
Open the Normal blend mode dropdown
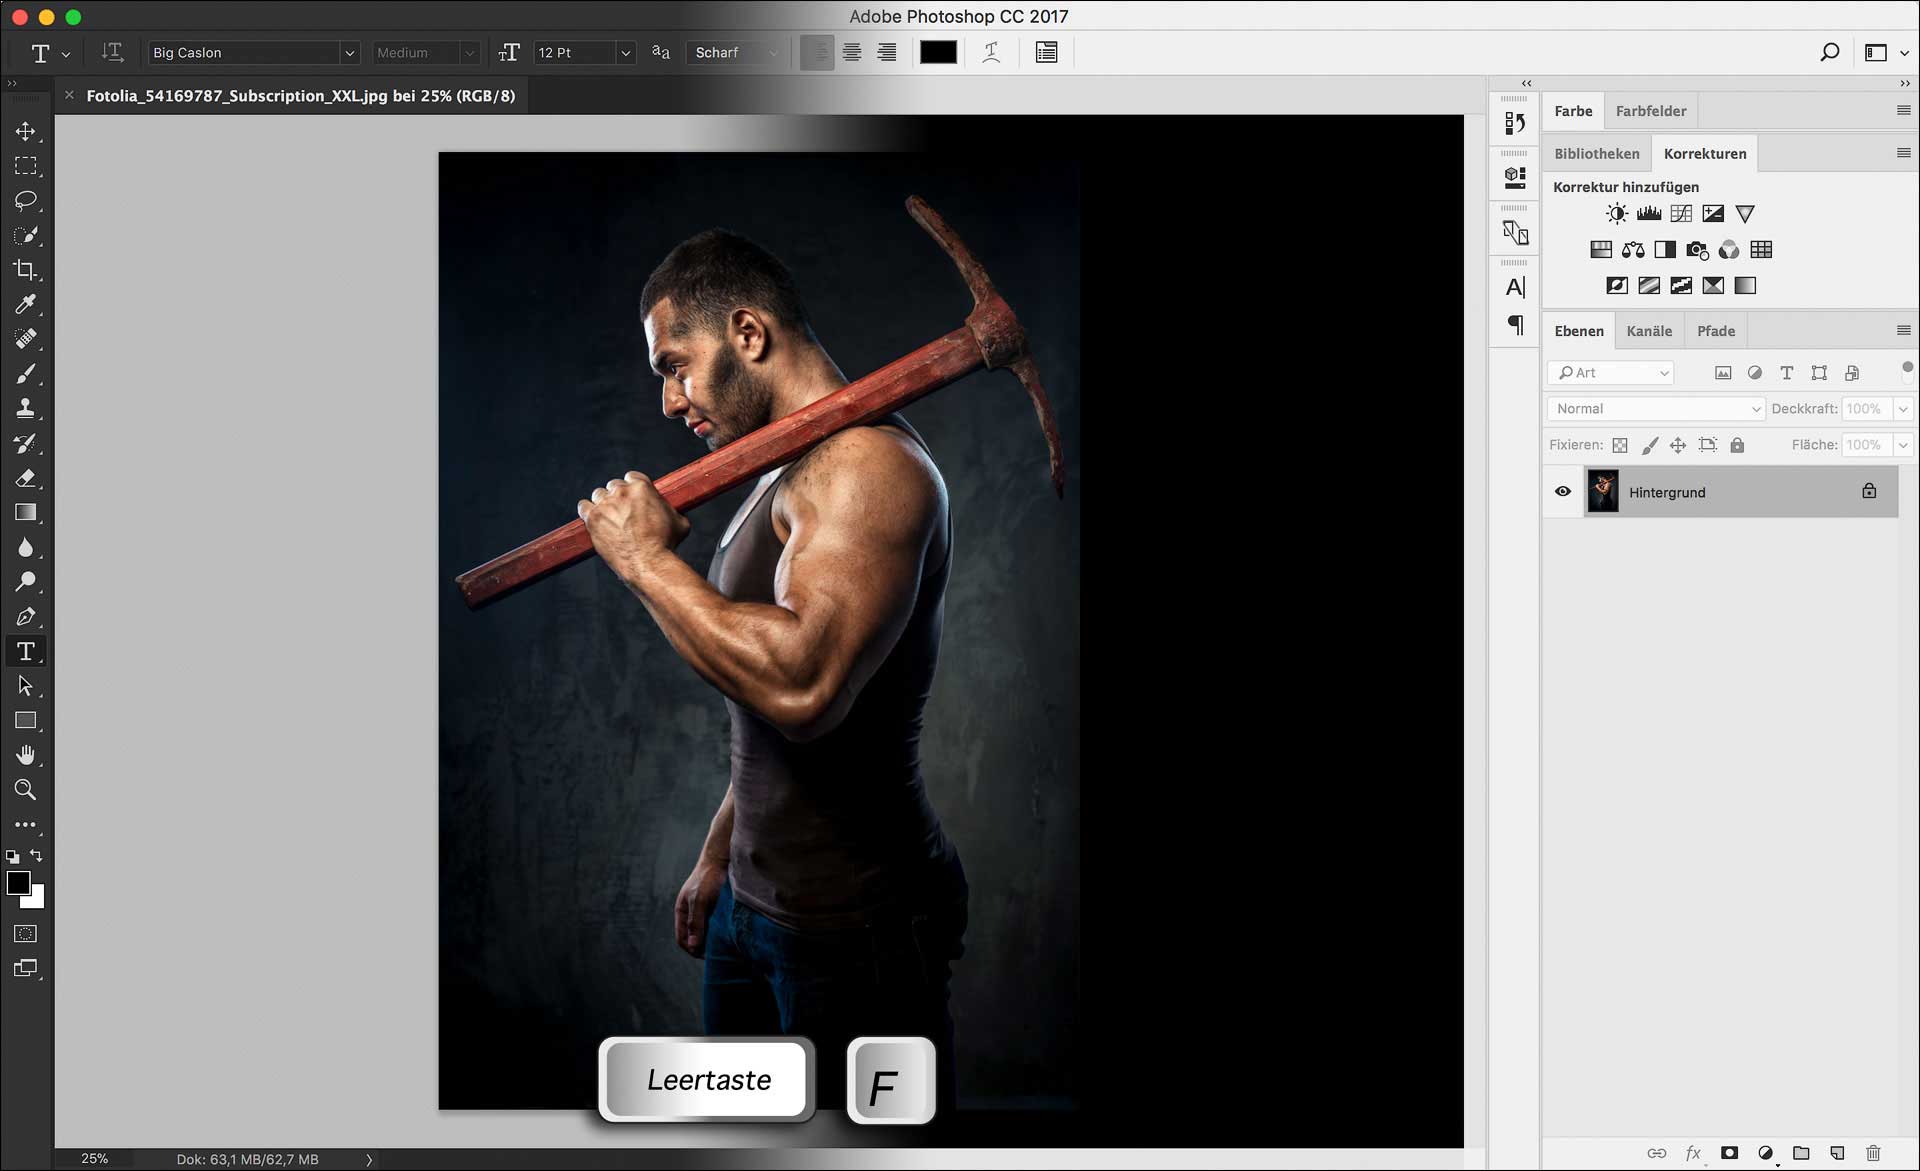(1656, 409)
